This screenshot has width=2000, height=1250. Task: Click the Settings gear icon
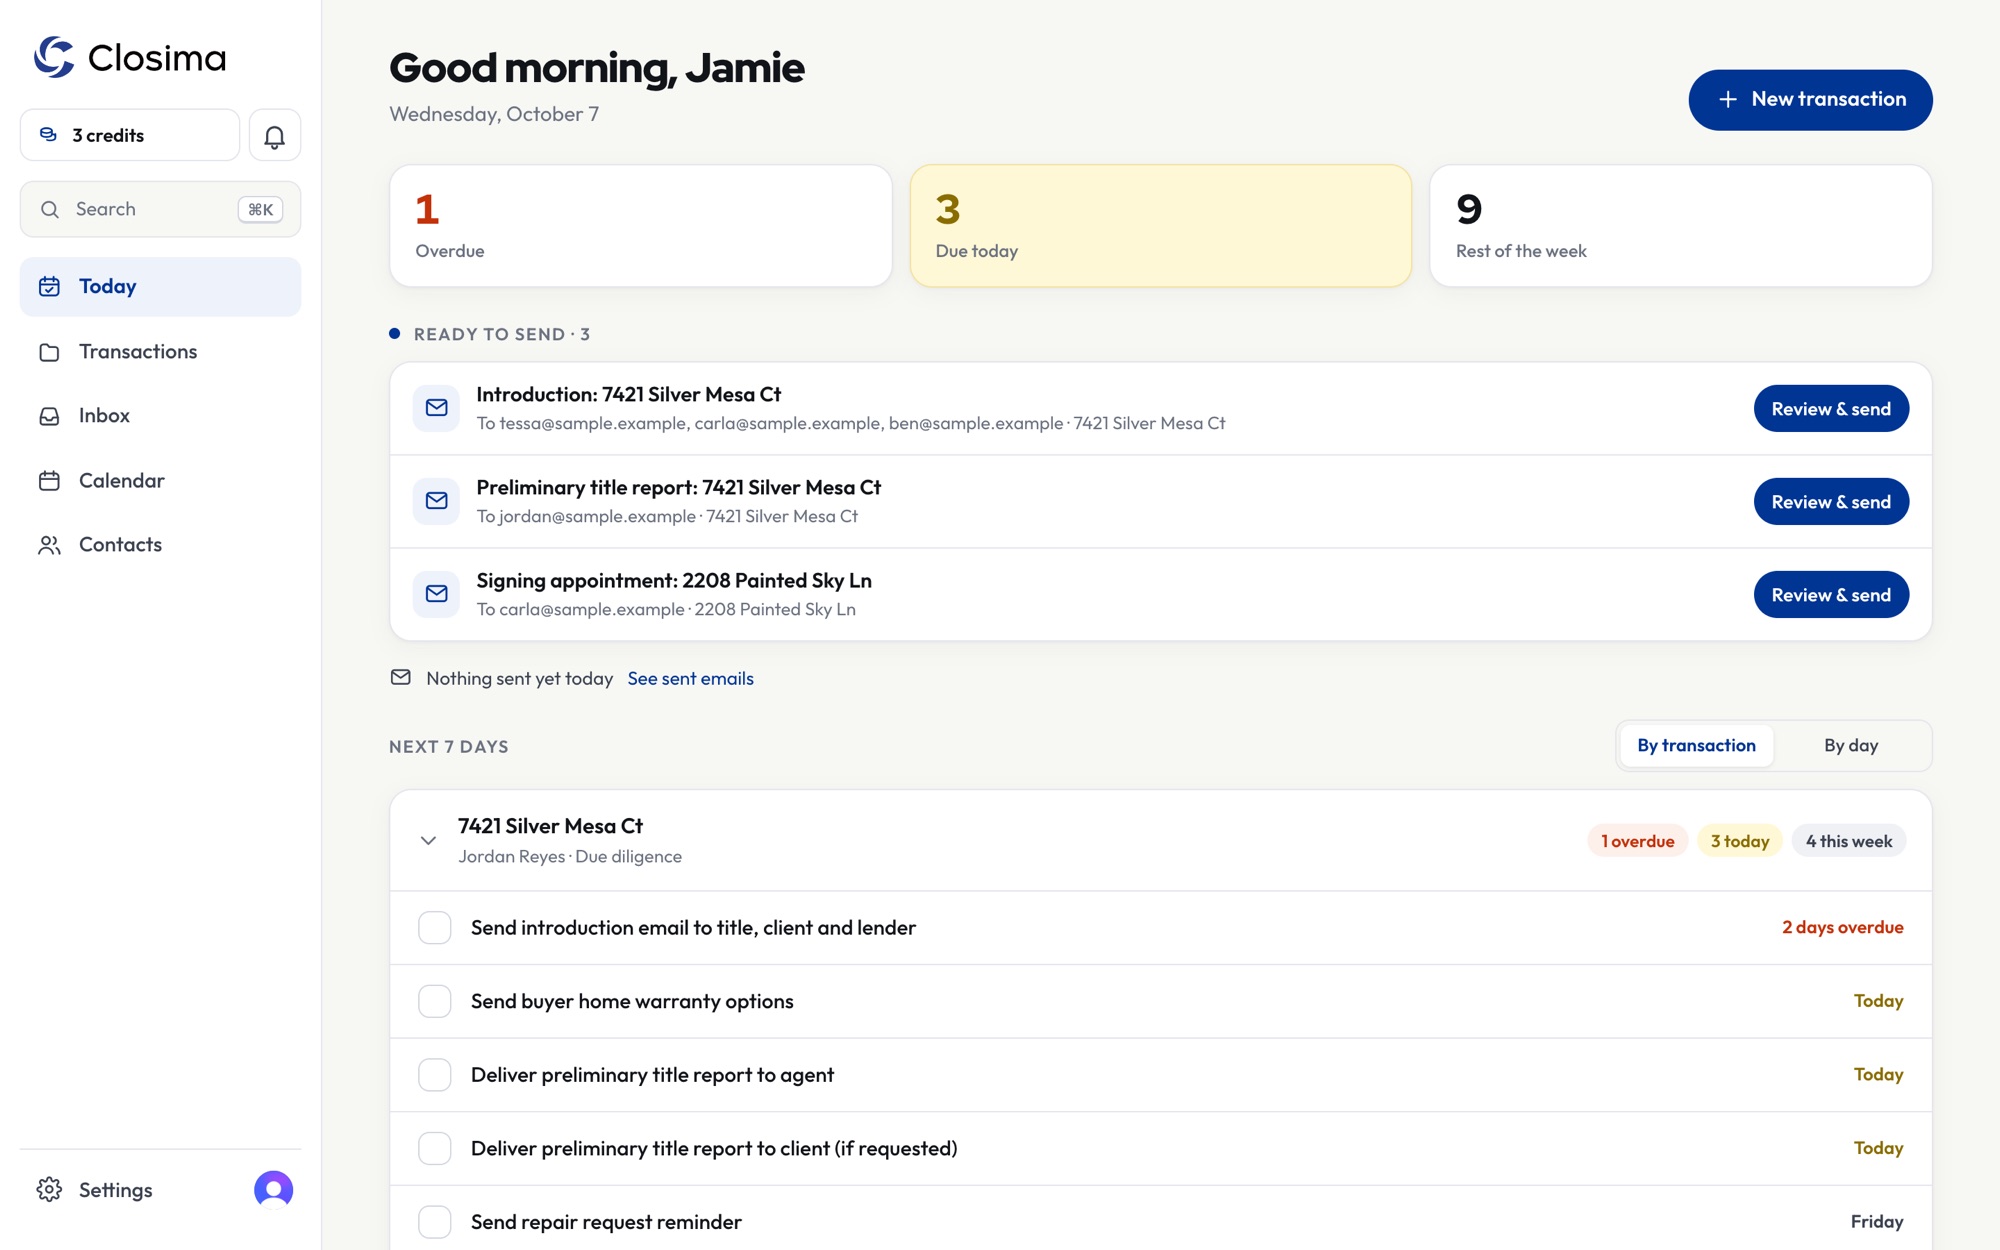[x=49, y=1190]
